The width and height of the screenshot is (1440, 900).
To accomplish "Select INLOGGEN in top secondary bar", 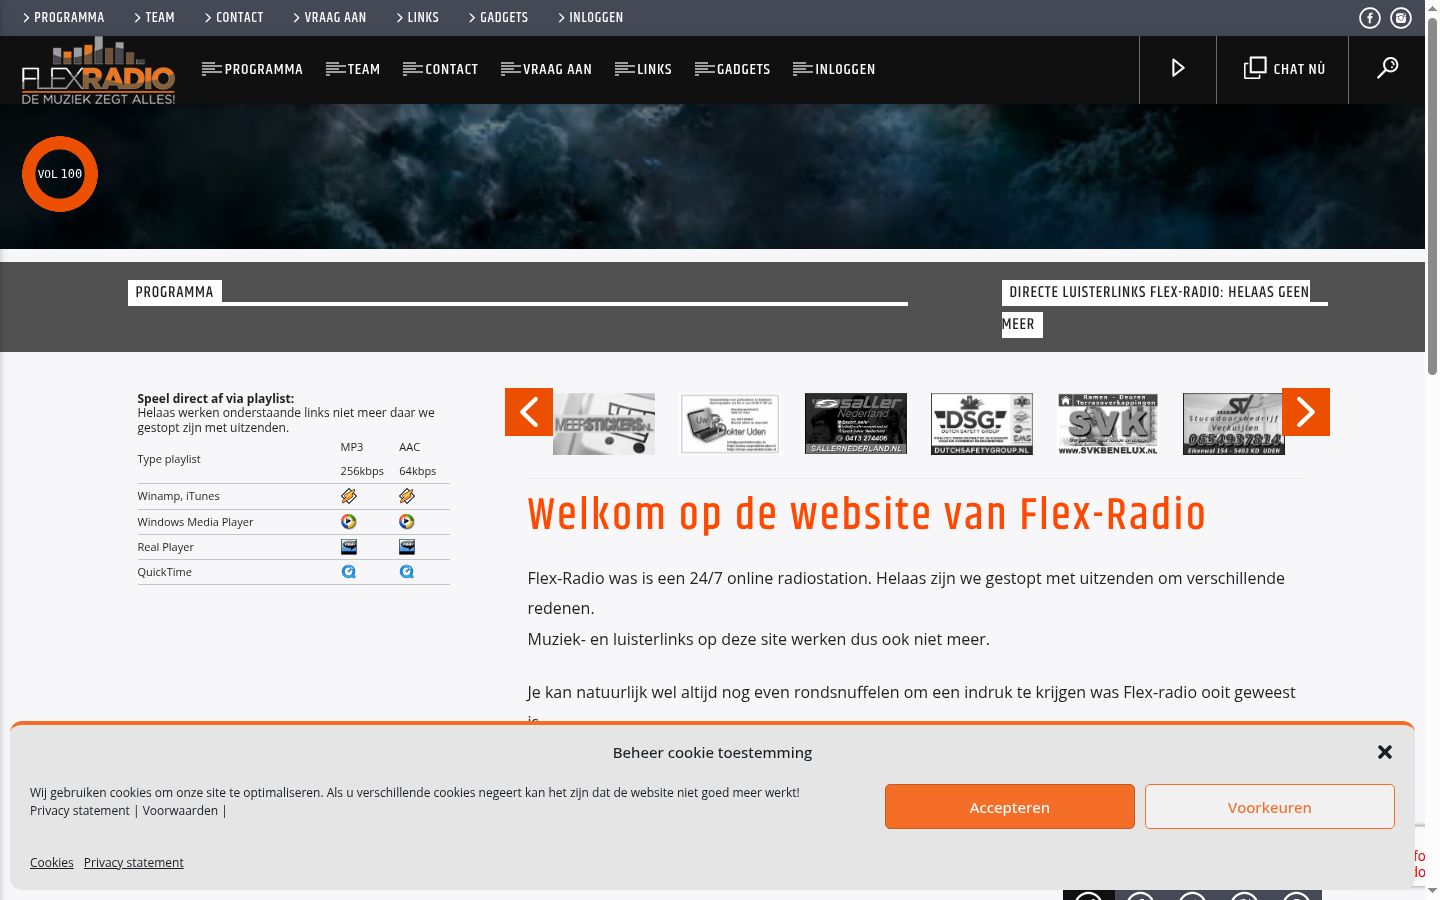I will [591, 18].
